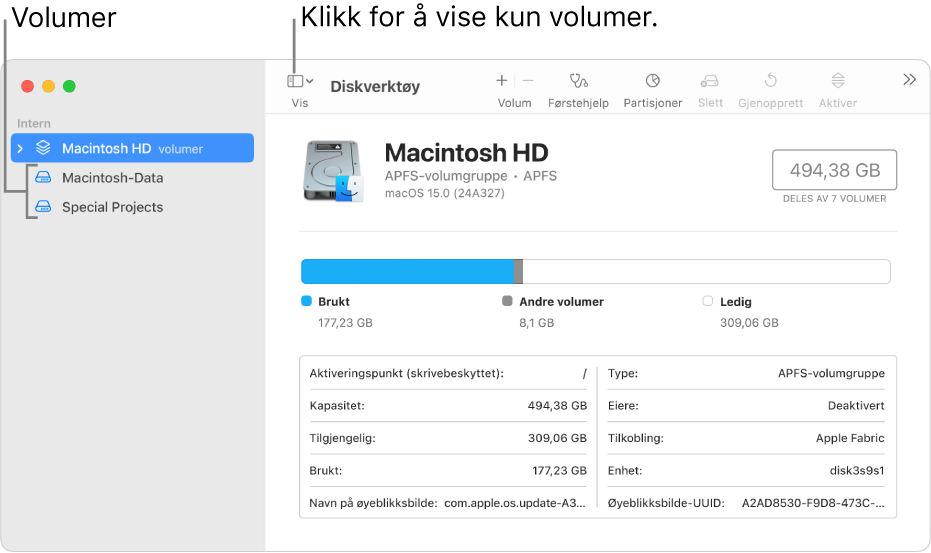Viewport: 931px width, 553px height.
Task: Click the blue Brukt segment of usage bar
Action: pos(407,271)
